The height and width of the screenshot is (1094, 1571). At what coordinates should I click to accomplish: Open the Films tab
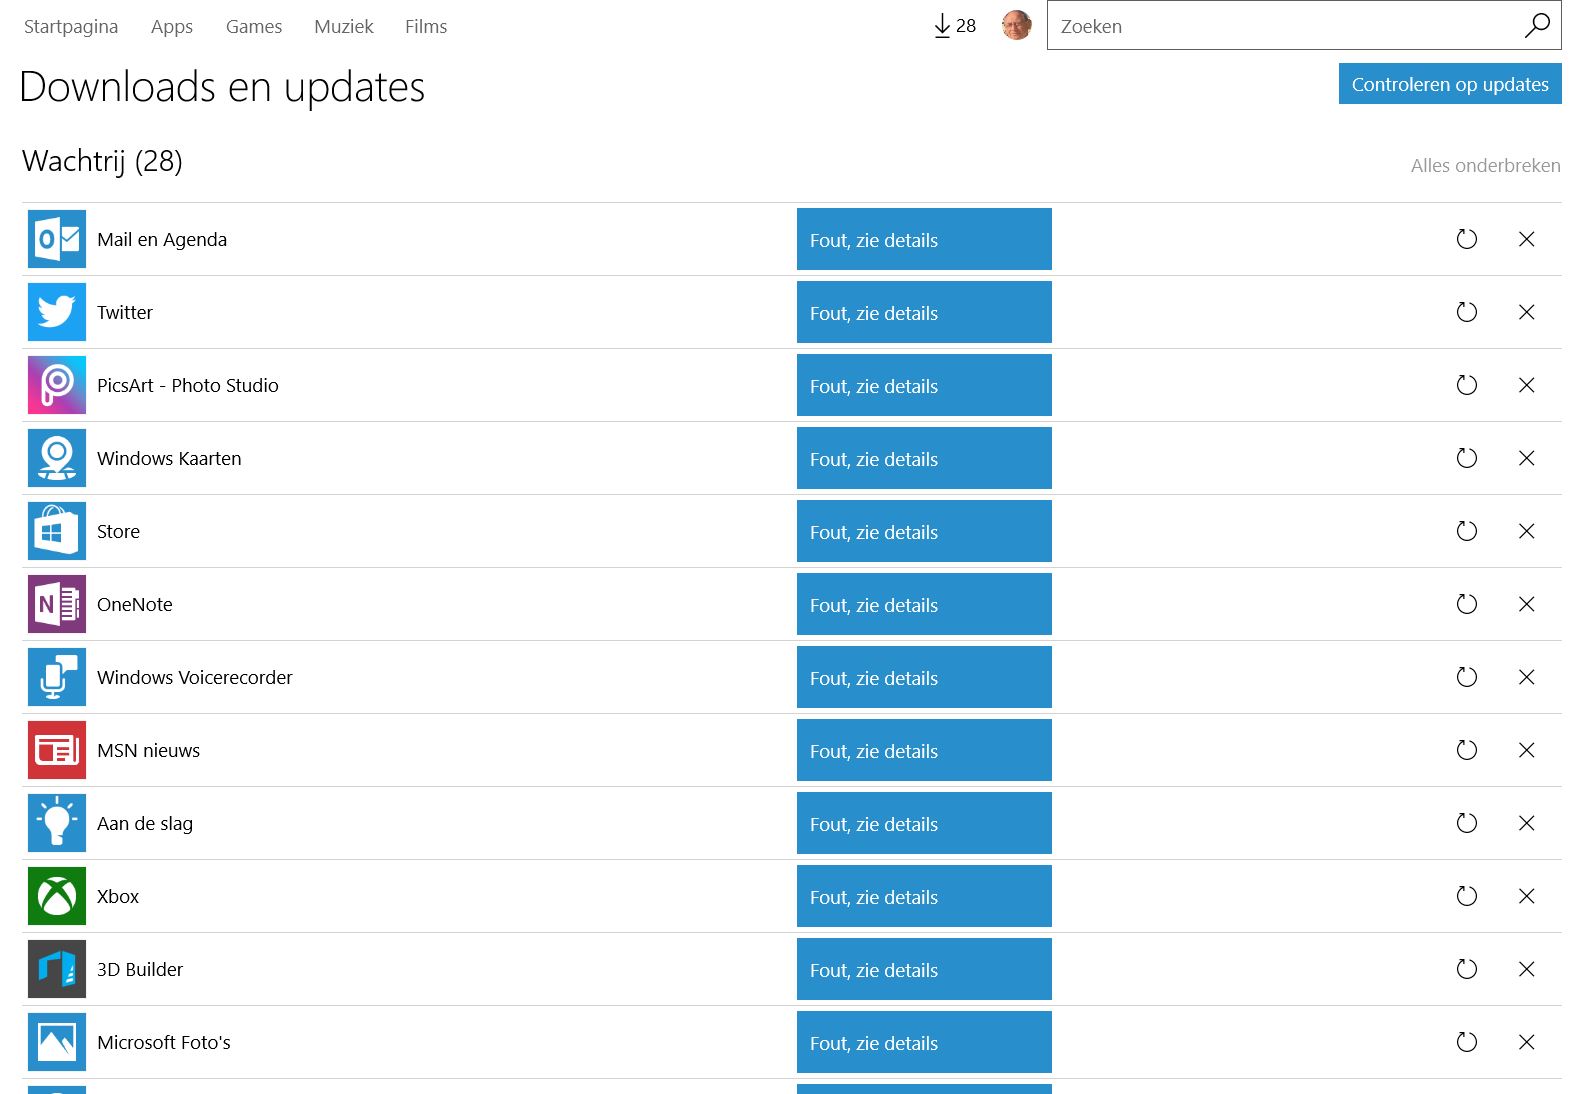click(x=426, y=27)
